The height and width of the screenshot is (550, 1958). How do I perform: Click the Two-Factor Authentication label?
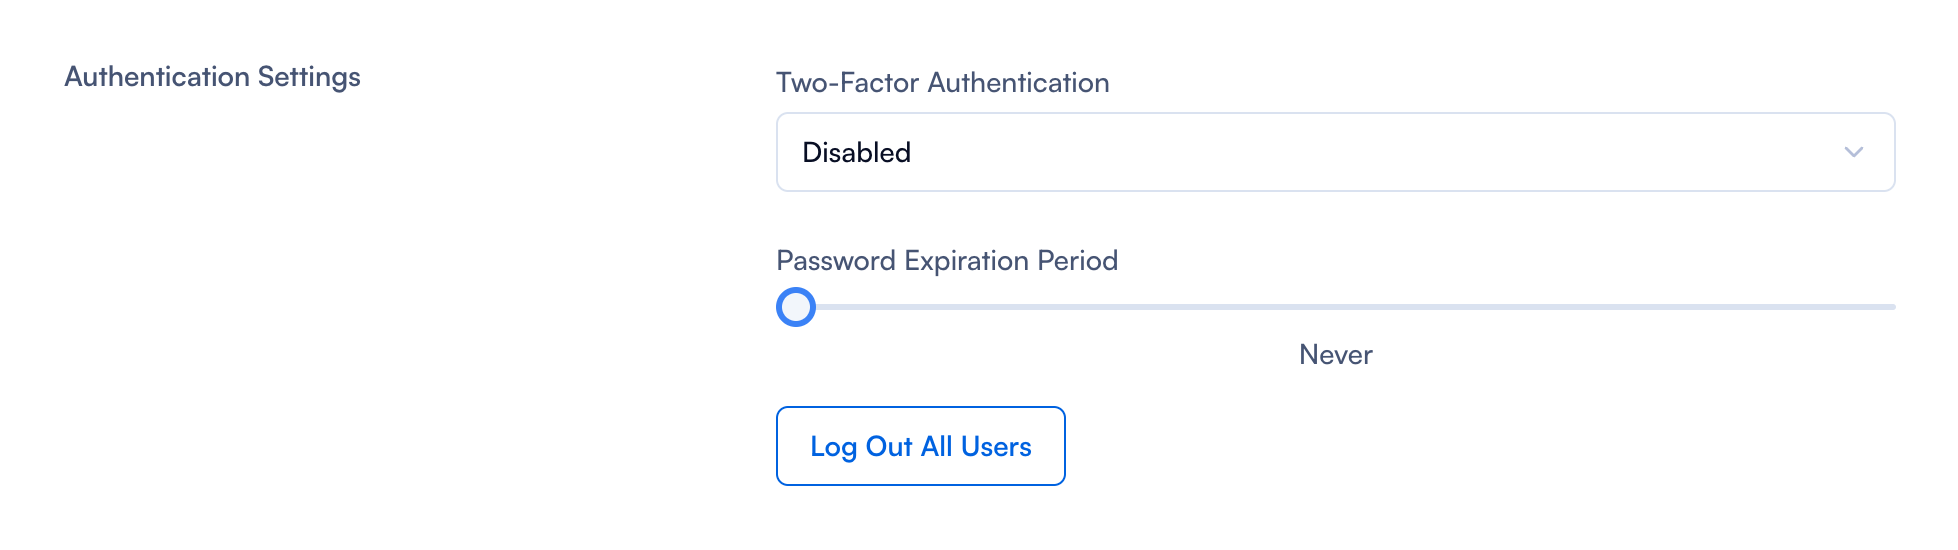(x=942, y=83)
